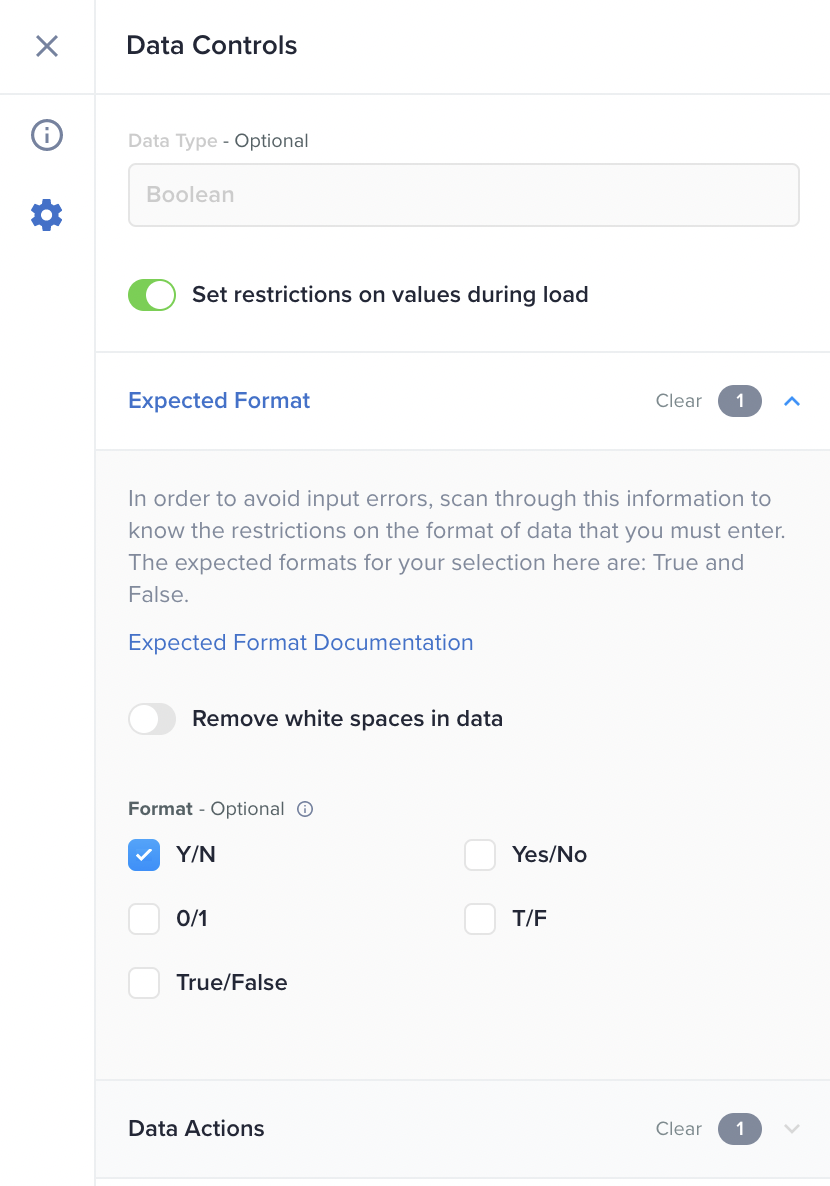The height and width of the screenshot is (1186, 830).
Task: Open the Data Type Boolean dropdown
Action: coord(463,195)
